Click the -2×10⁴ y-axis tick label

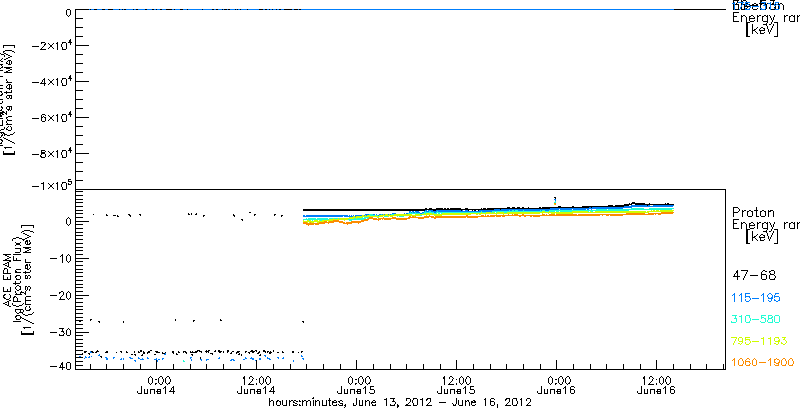point(51,46)
